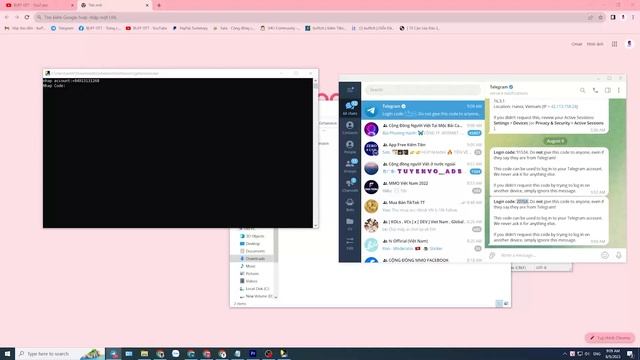Select Downloads in File Explorer navigation pane
This screenshot has height=360, width=640.
tap(255, 258)
